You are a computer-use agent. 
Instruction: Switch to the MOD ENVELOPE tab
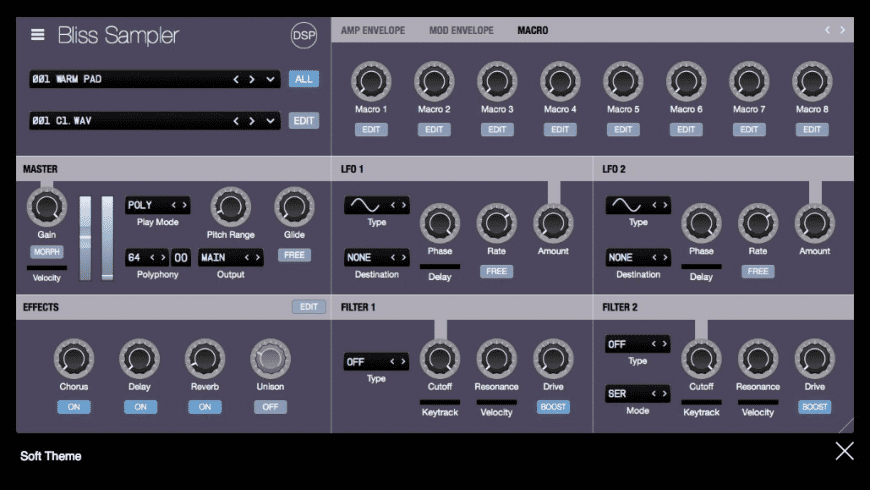461,31
